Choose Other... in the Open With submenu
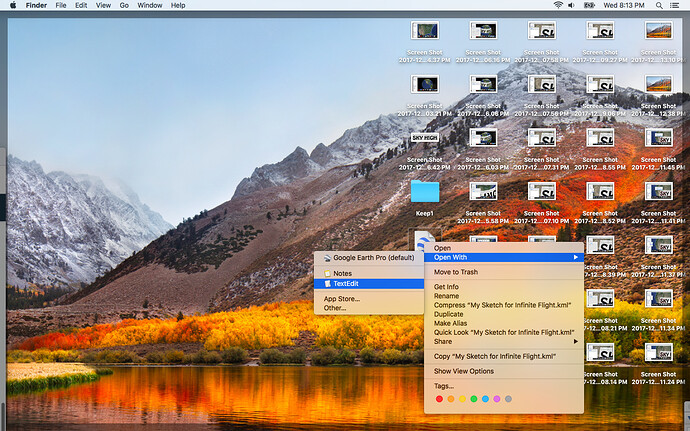Viewport: 690px width, 431px height. (x=369, y=308)
